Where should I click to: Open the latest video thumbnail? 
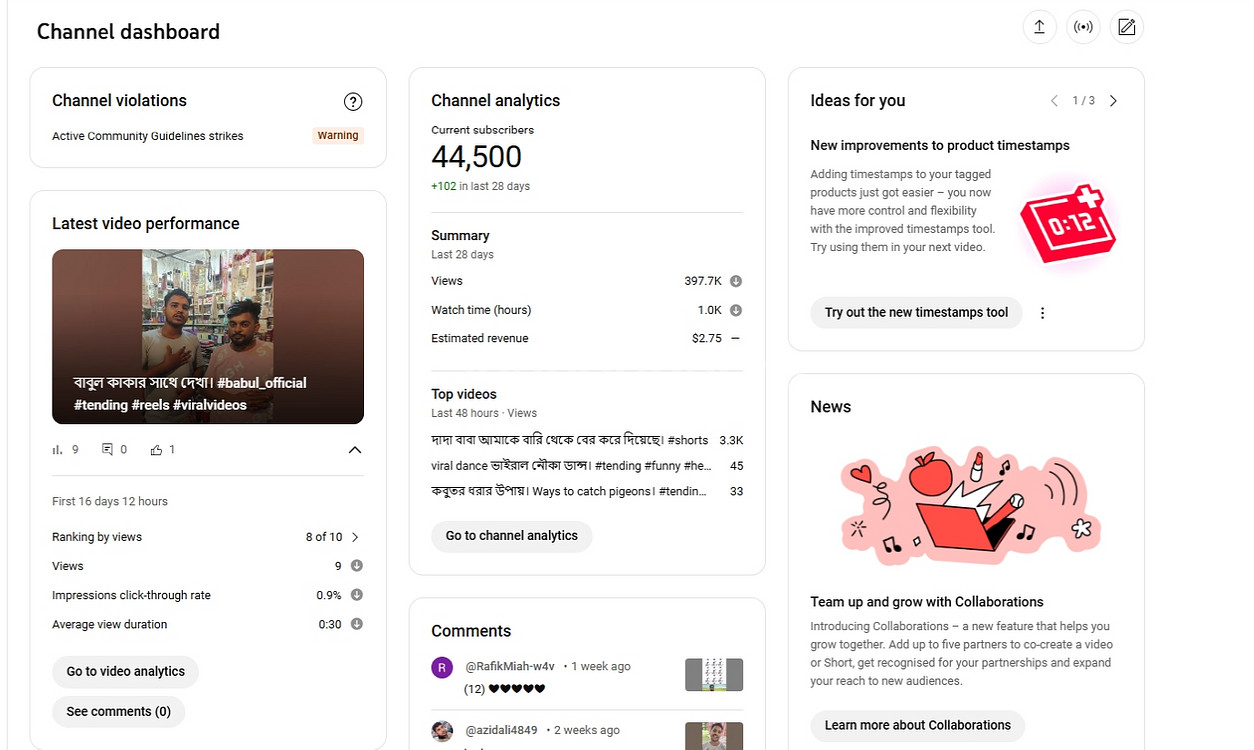coord(208,336)
